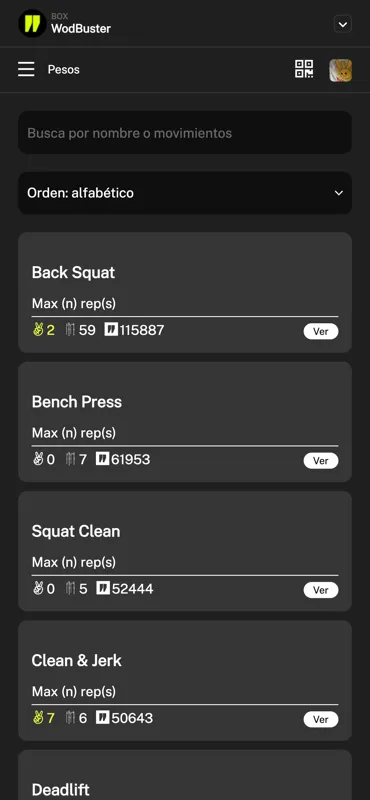Open the user profile avatar
Viewport: 370px width, 800px height.
340,70
